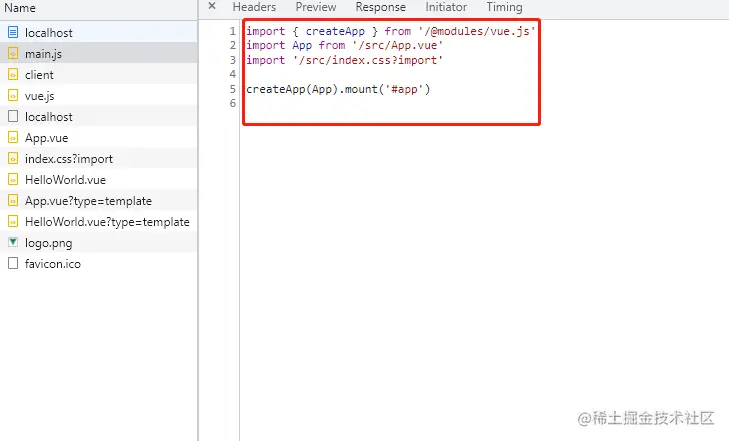Screen dimensions: 729x441
Task: Click line number 5 in the response gutter
Action: 232,89
